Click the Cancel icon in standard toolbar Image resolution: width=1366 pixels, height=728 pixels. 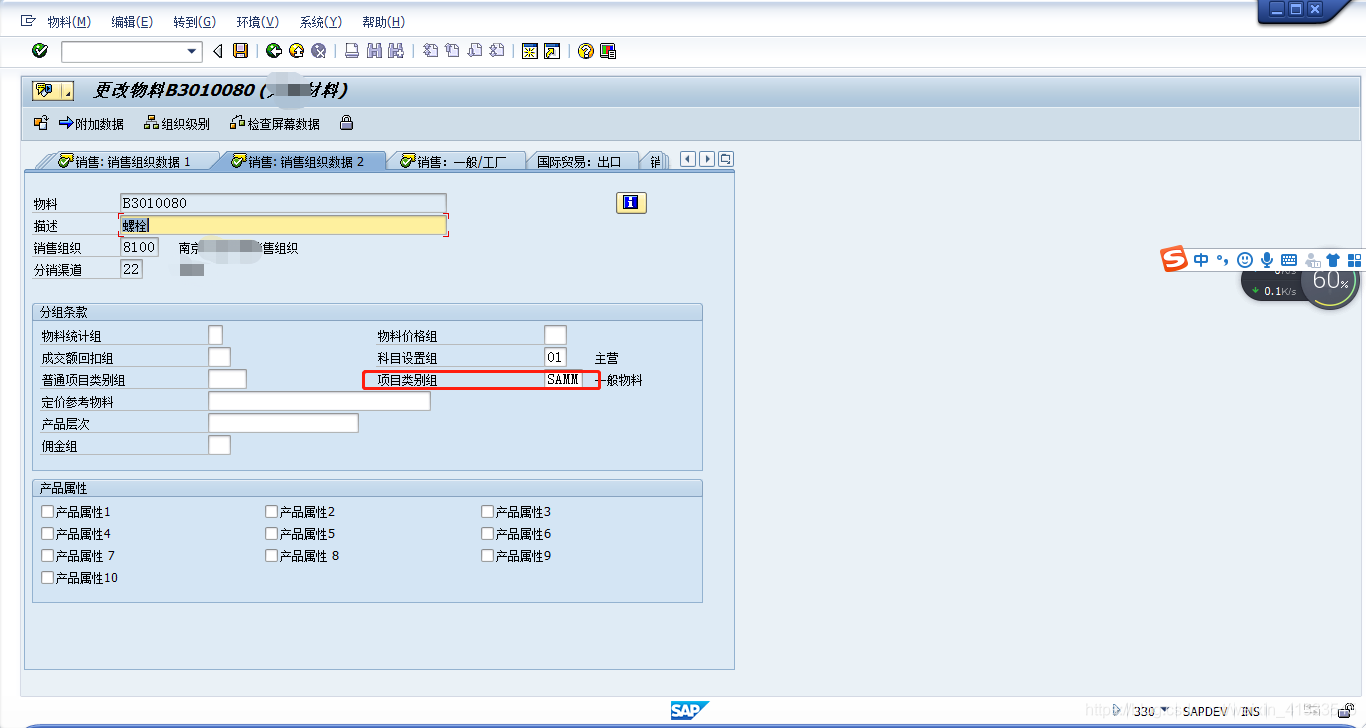(x=319, y=51)
